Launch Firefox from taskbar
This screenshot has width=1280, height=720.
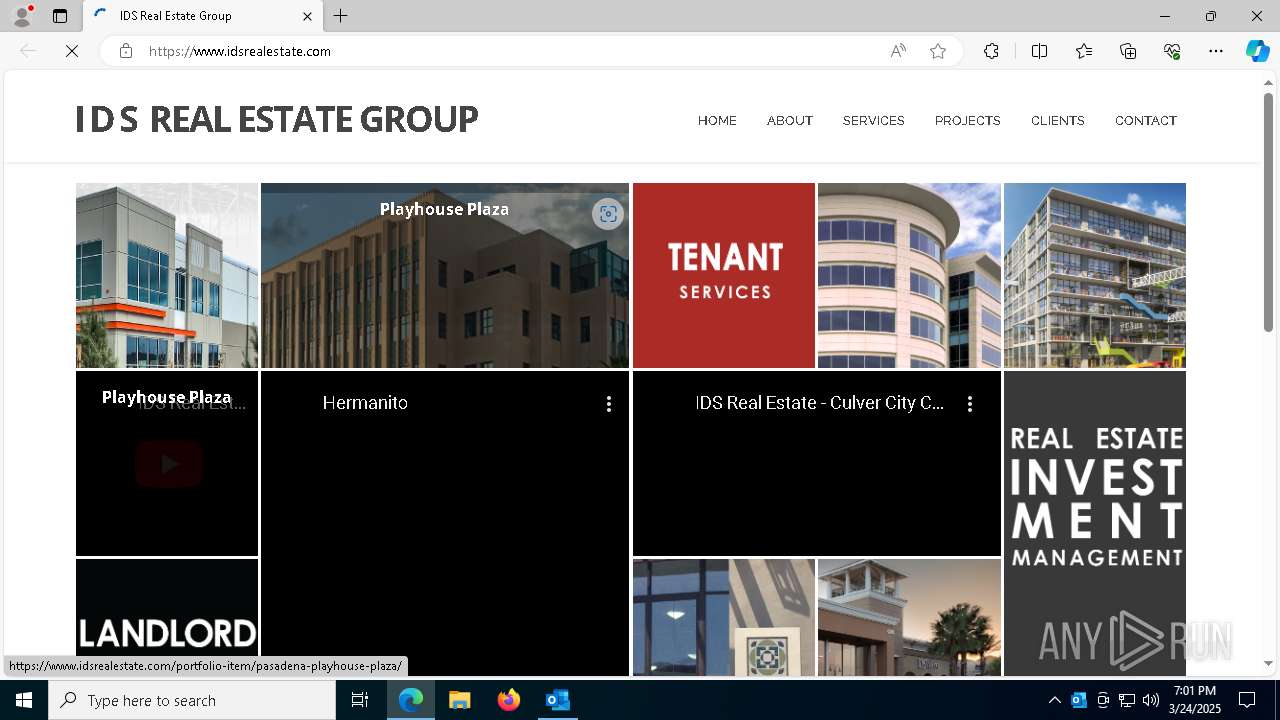coord(509,700)
